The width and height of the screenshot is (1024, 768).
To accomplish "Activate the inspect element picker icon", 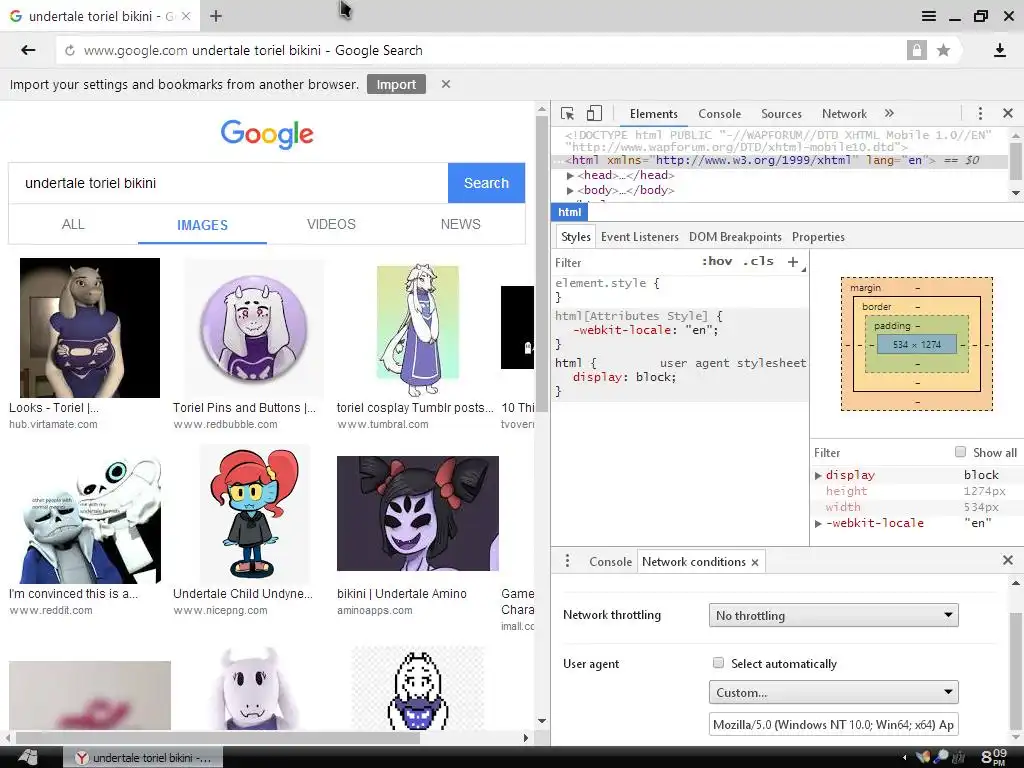I will pos(567,114).
